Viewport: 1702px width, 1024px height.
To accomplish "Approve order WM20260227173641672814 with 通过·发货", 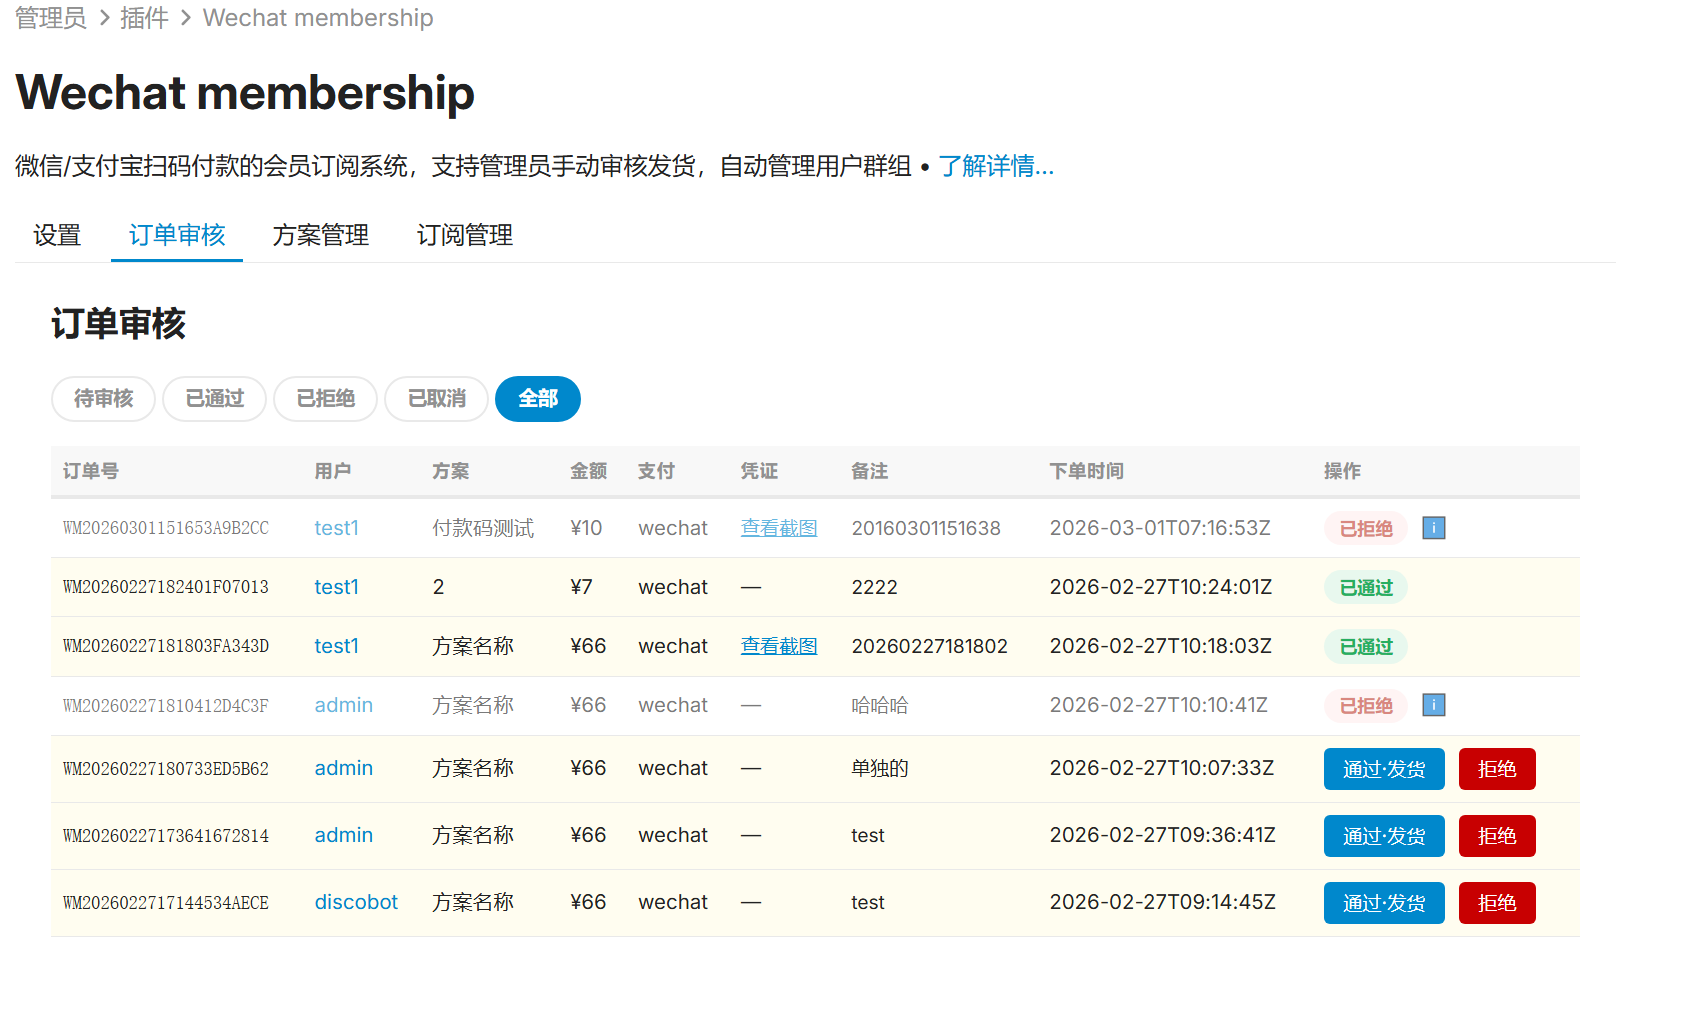I will [x=1384, y=836].
